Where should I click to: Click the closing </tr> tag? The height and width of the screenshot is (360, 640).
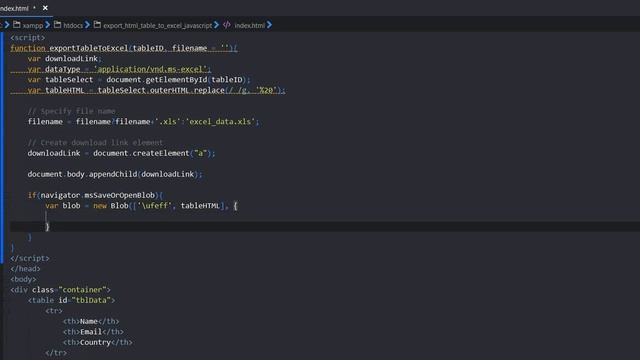pyautogui.click(x=56, y=353)
